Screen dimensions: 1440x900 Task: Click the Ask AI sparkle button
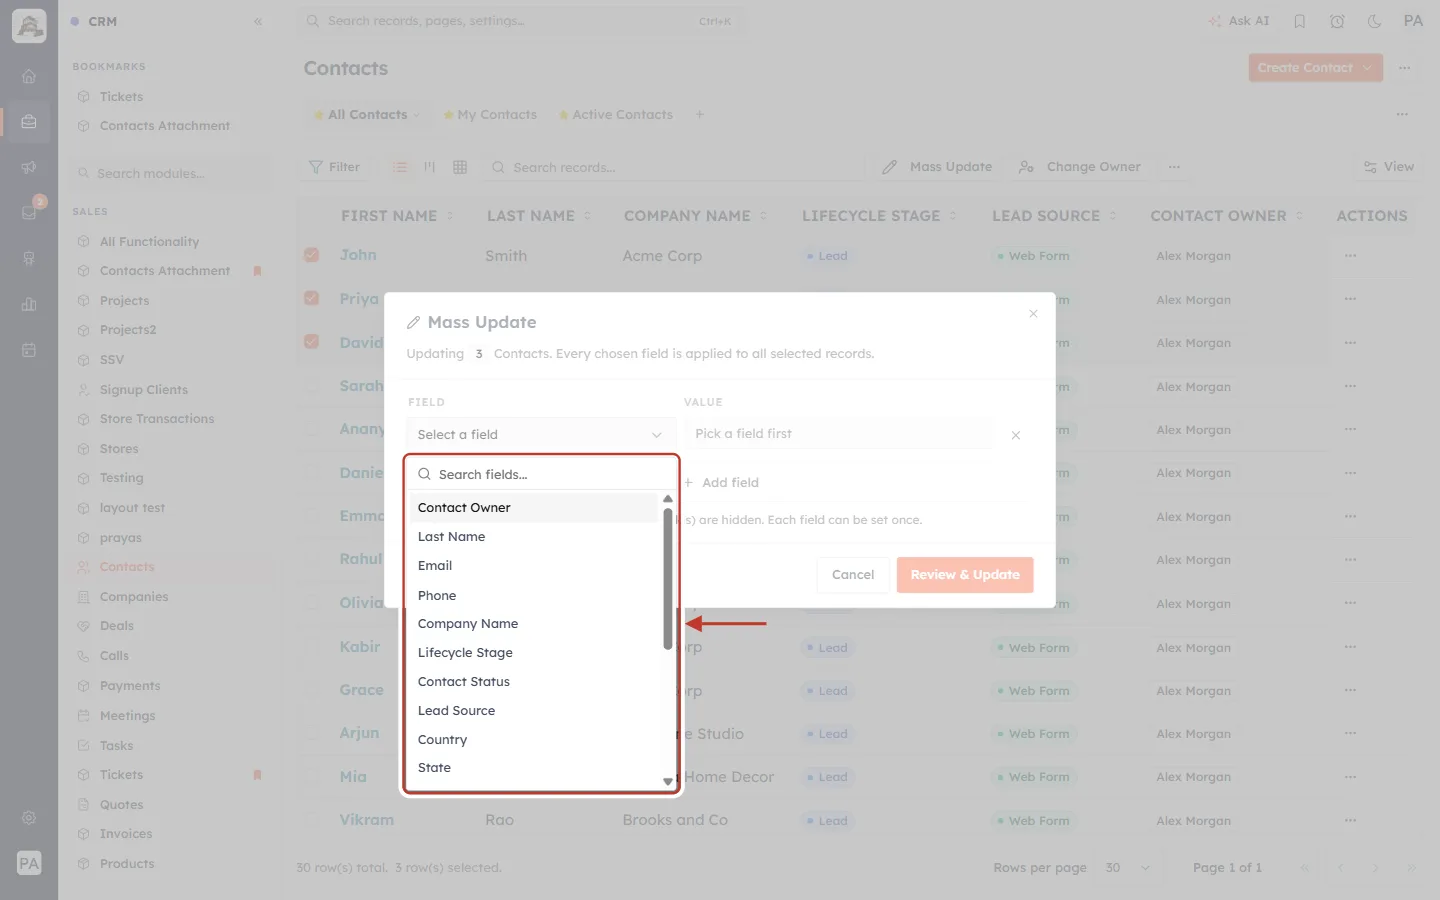(x=1239, y=21)
